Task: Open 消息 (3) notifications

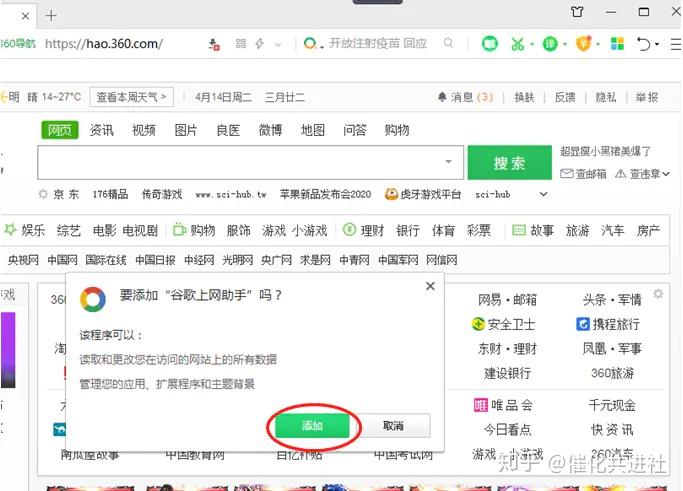Action: coord(466,97)
